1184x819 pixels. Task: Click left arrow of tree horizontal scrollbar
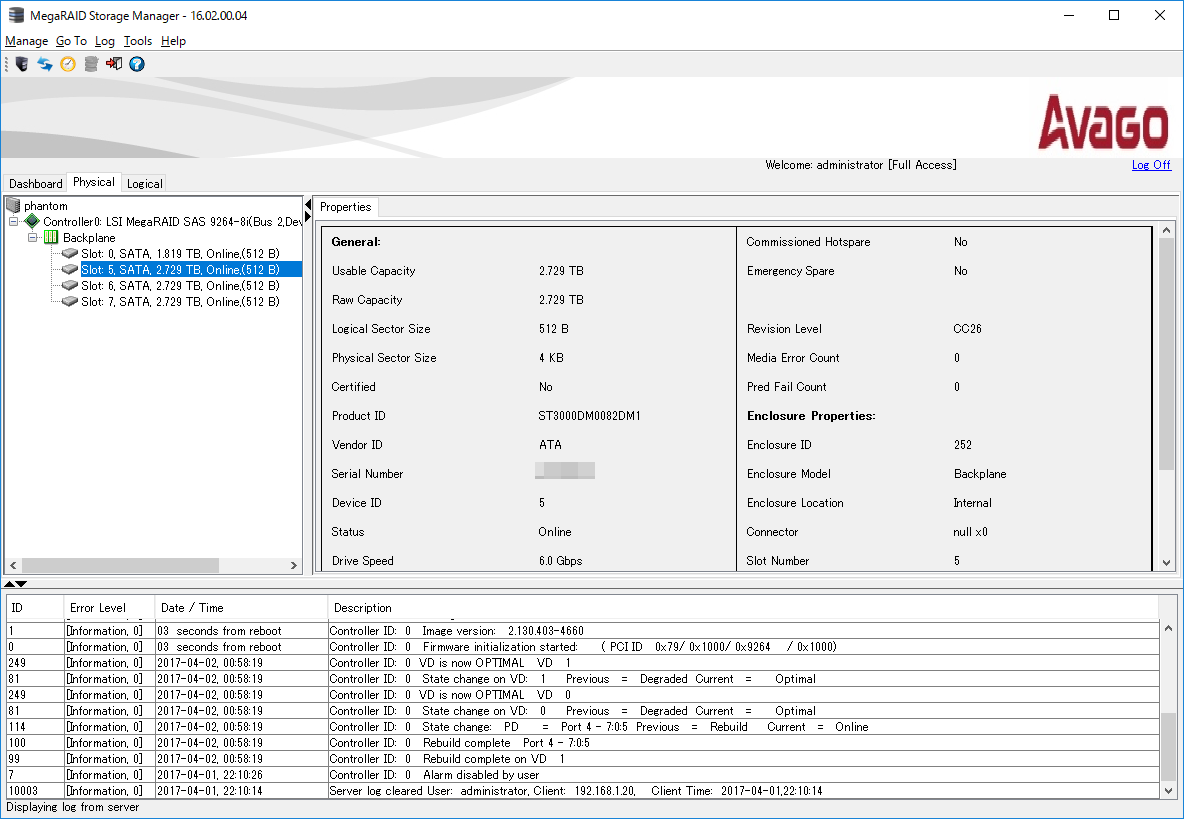tap(13, 565)
